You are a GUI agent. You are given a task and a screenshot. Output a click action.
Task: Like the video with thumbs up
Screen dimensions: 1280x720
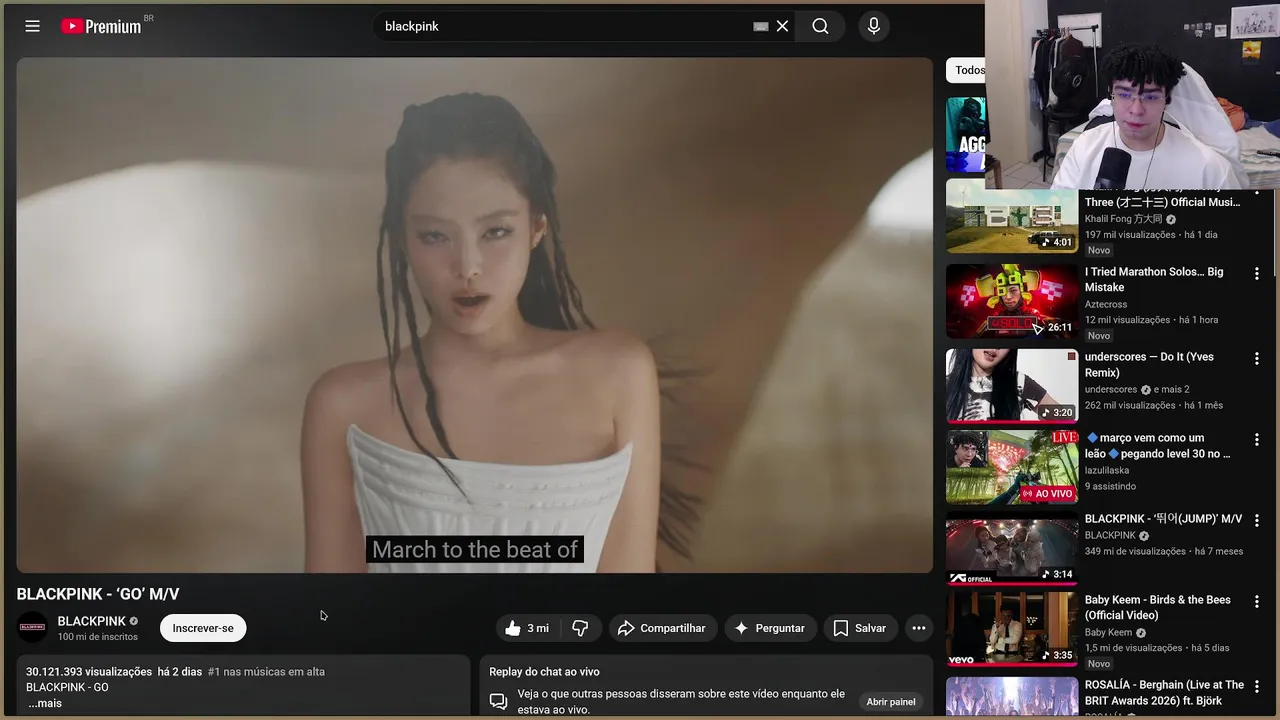coord(527,628)
